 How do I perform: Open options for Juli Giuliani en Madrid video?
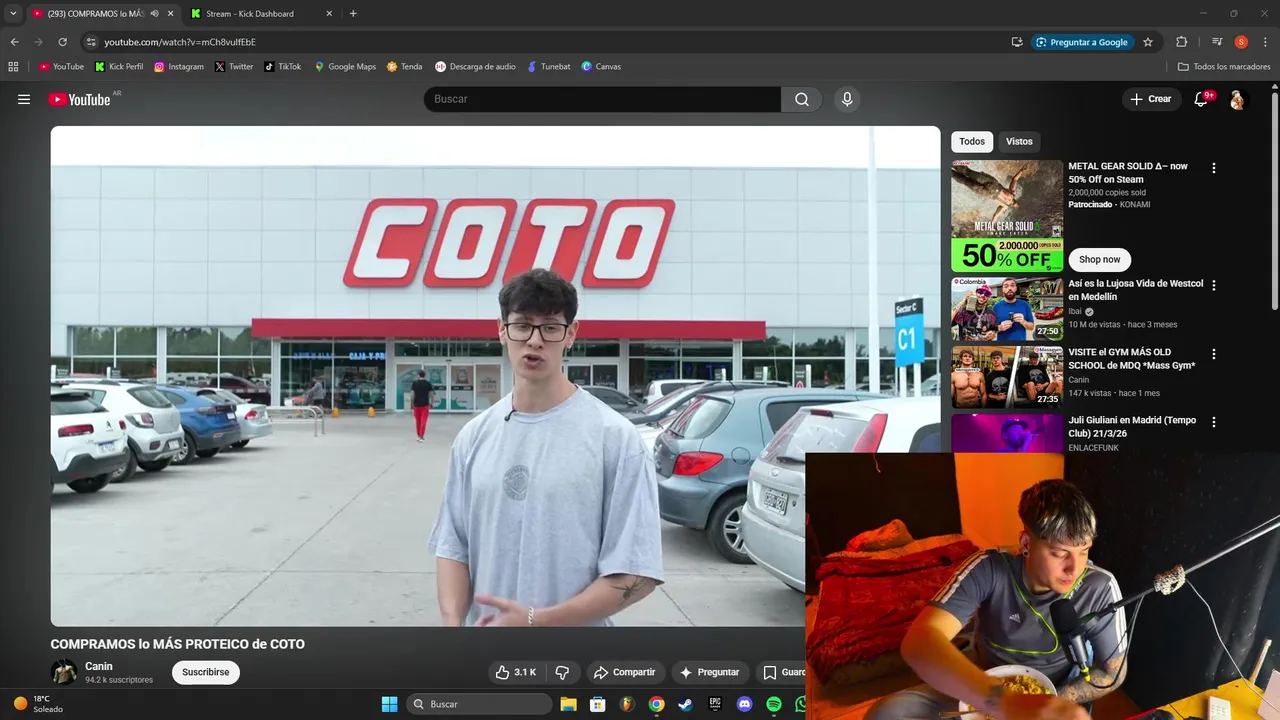(x=1214, y=422)
